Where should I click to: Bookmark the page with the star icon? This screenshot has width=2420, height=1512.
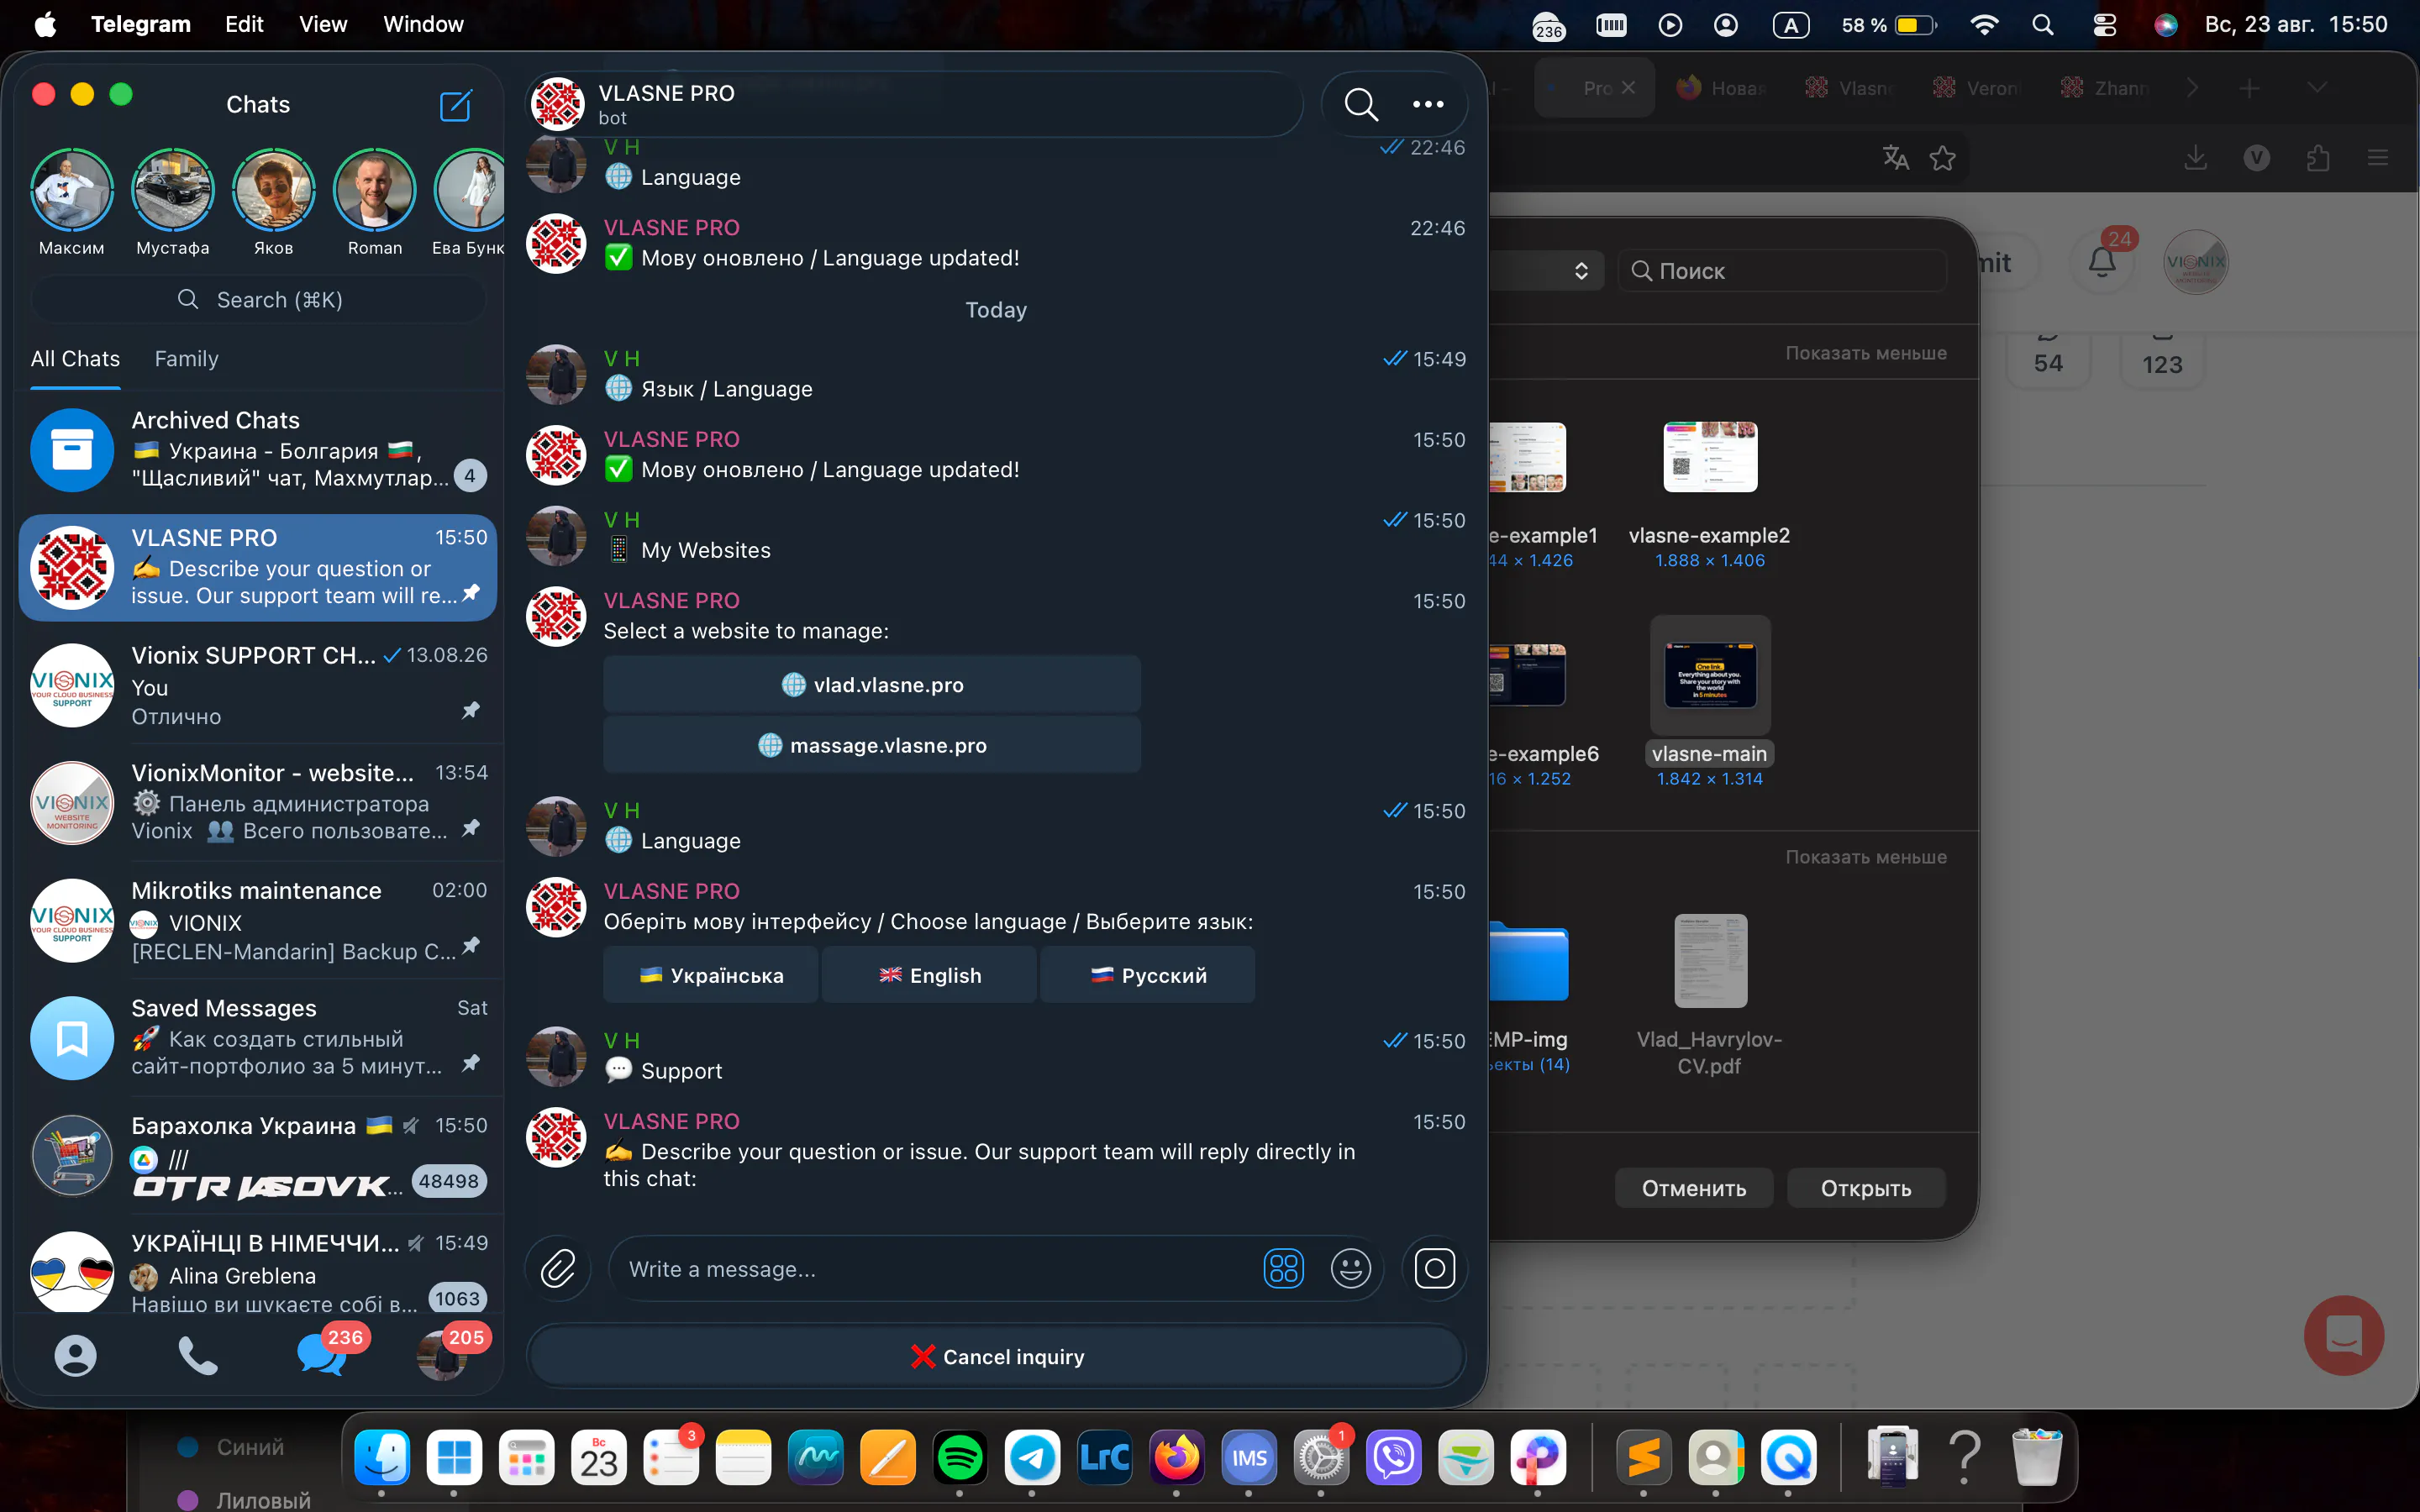tap(1942, 157)
